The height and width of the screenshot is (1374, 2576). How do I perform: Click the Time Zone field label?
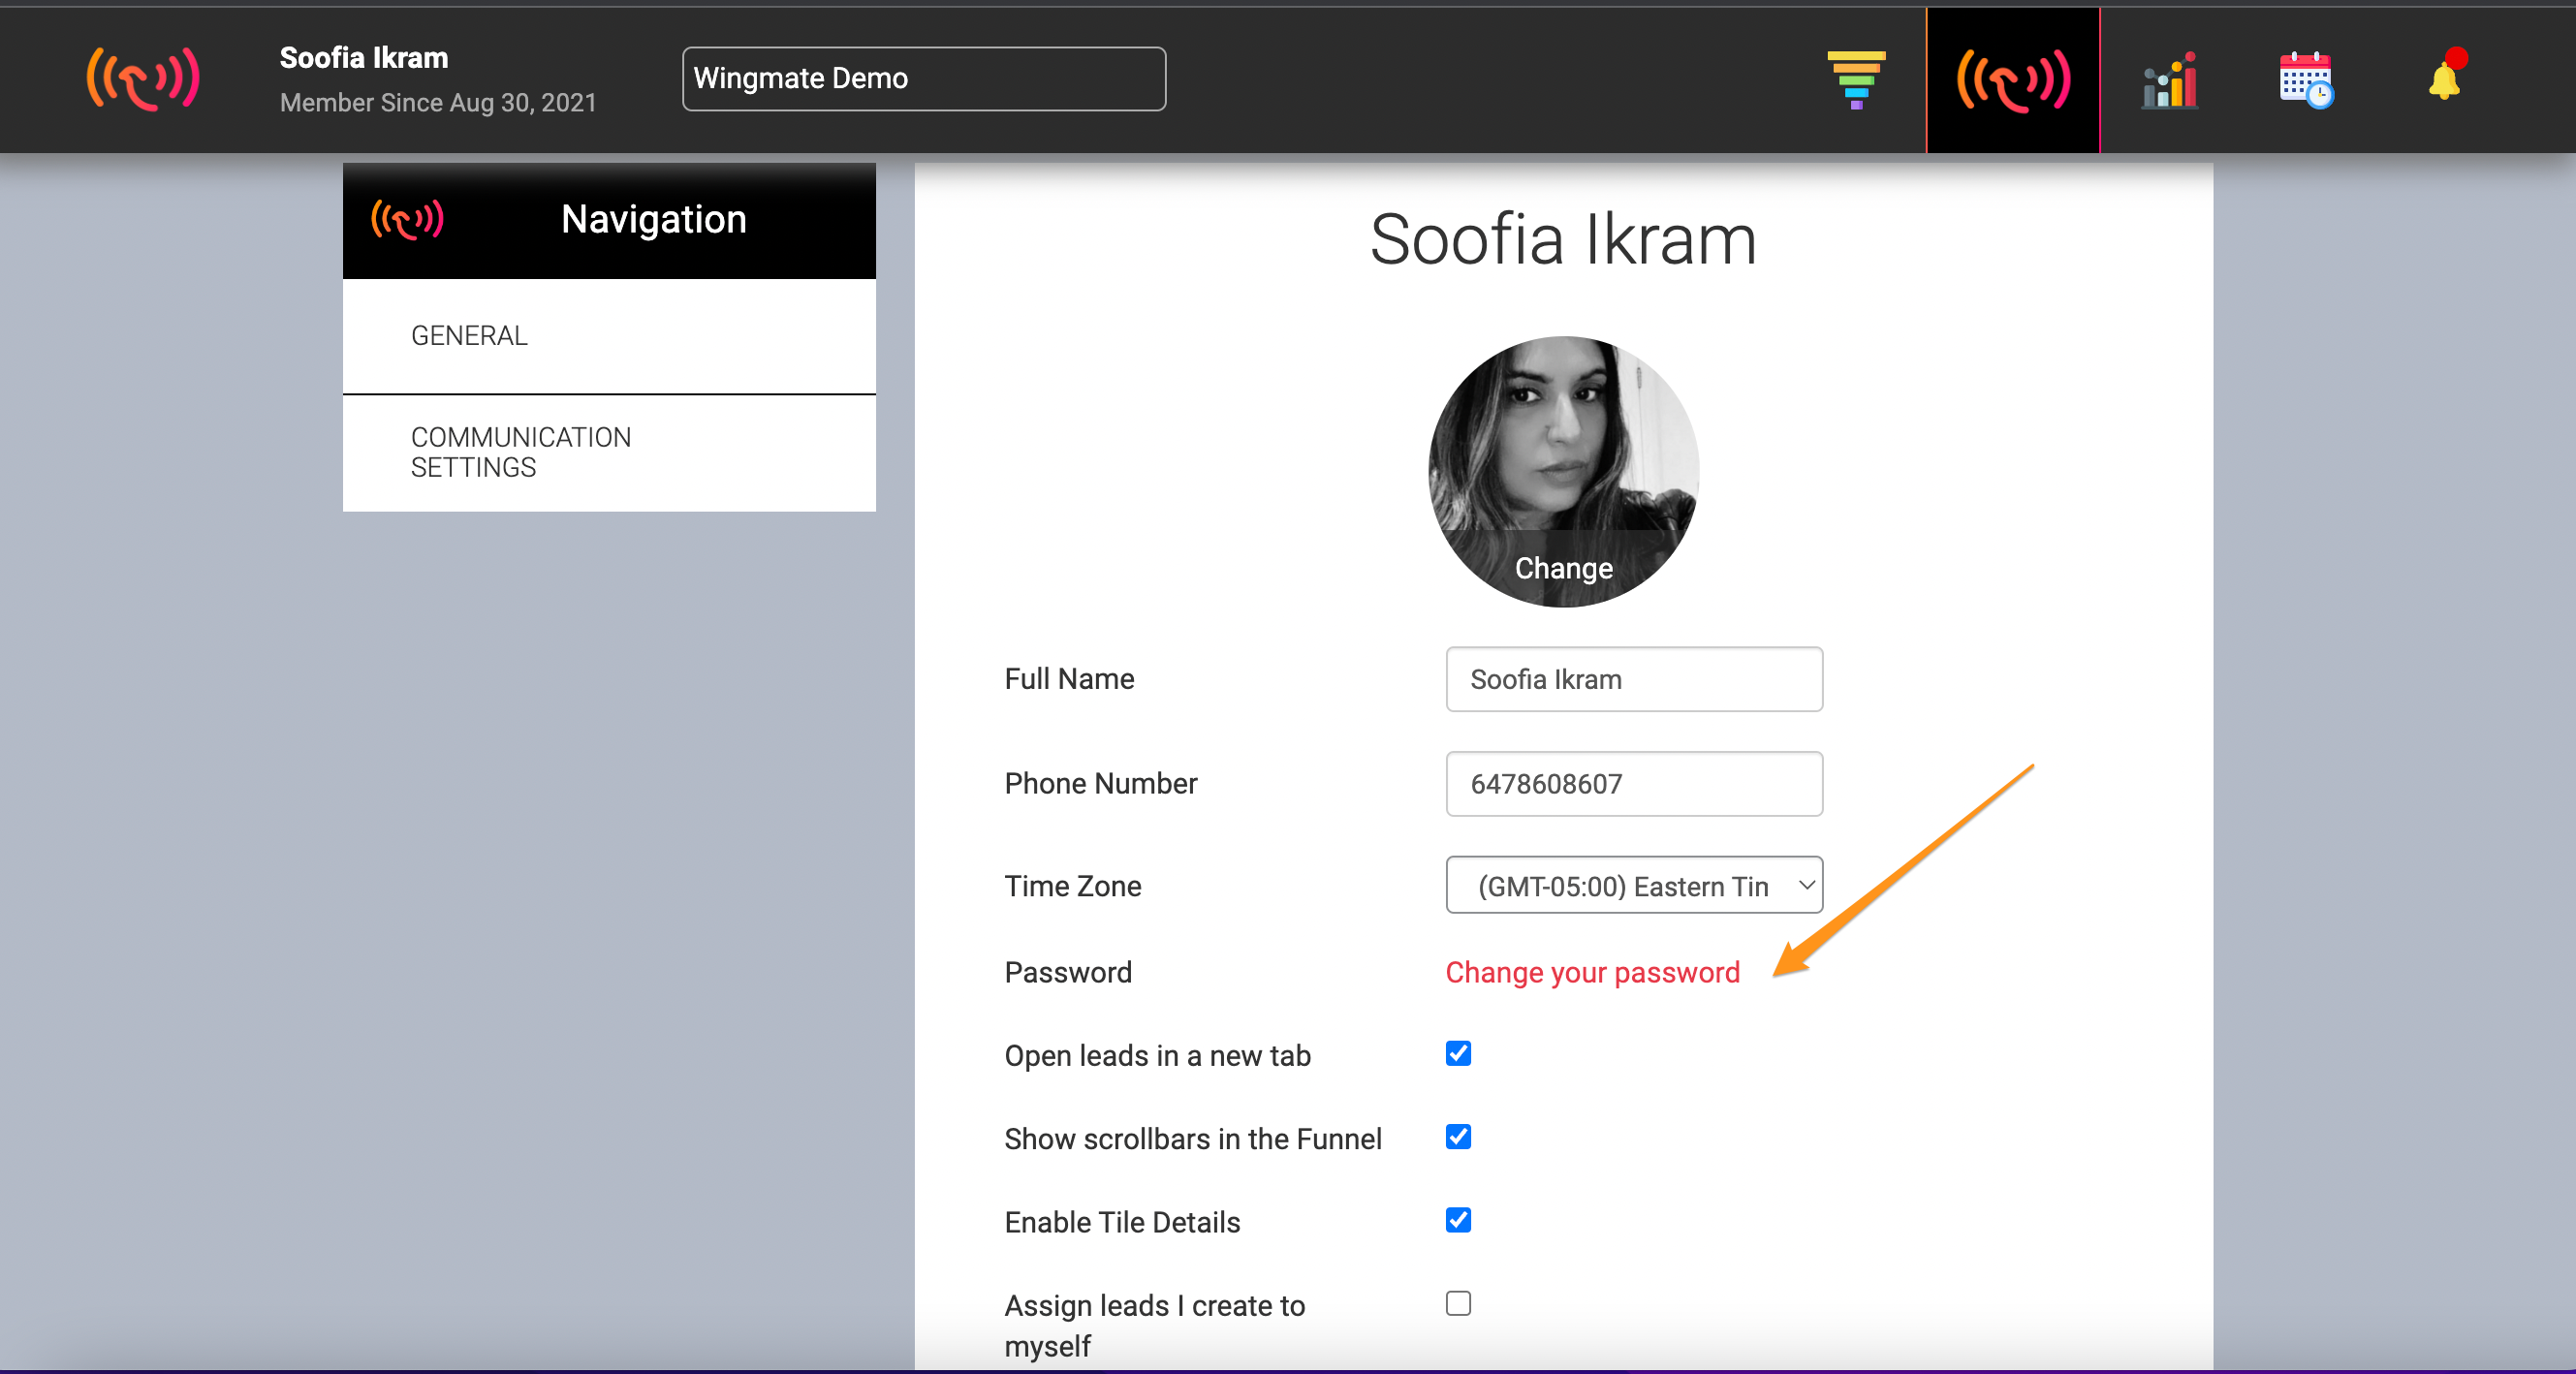coord(1072,886)
